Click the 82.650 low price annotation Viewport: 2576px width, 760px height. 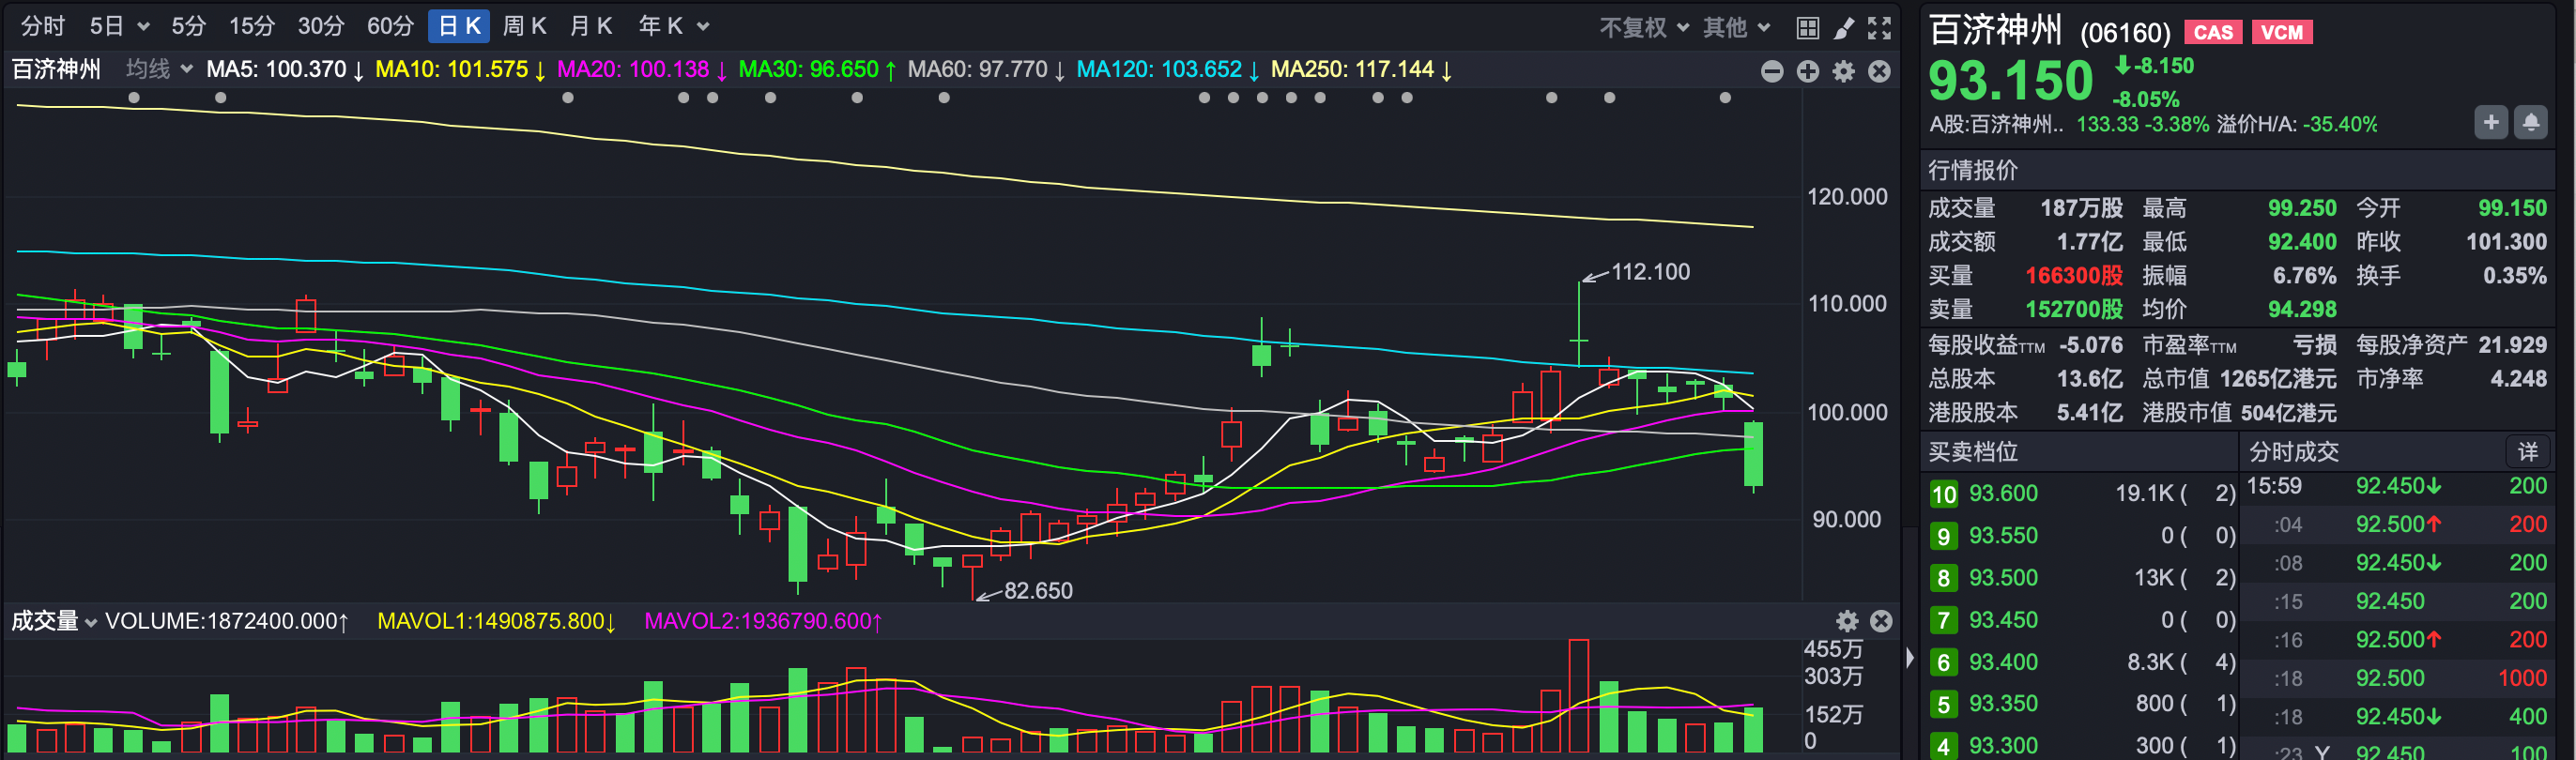coord(1038,591)
